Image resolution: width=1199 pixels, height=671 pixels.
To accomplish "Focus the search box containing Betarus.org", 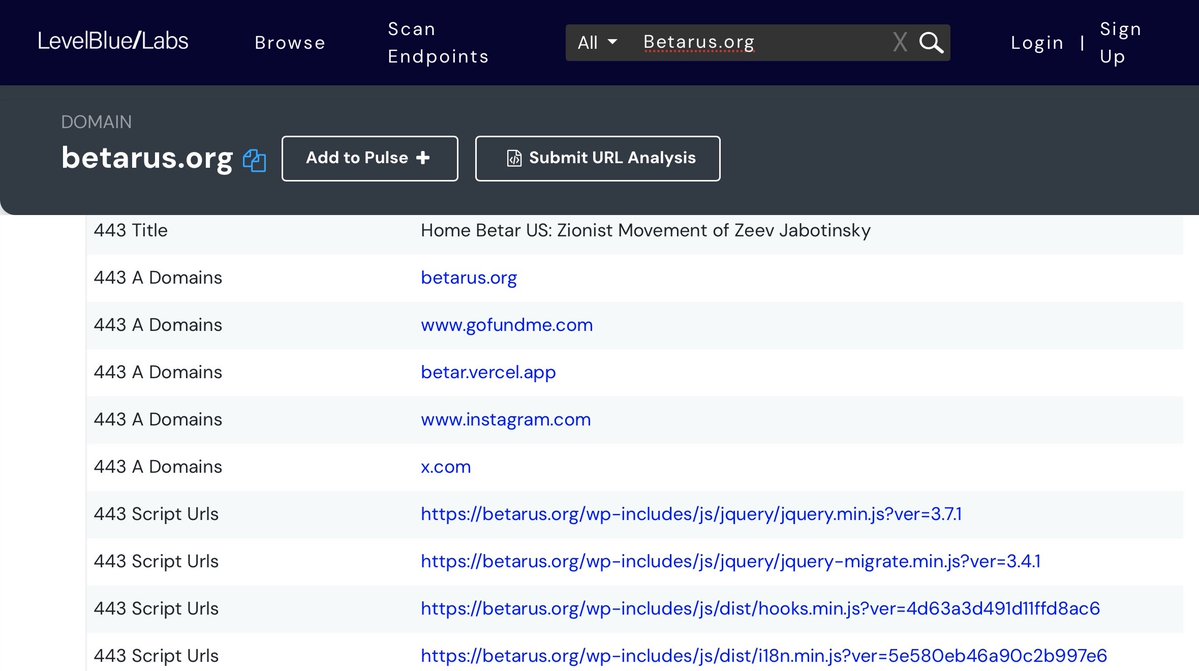I will 760,43.
